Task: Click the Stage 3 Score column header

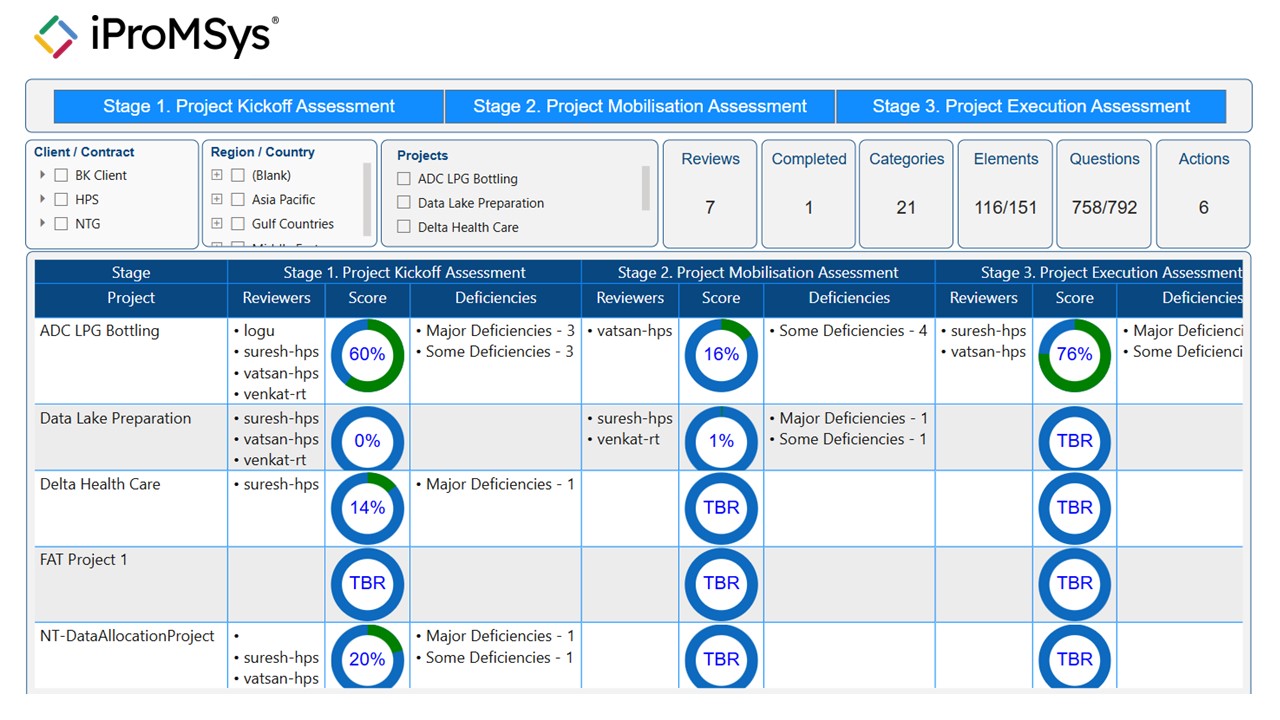Action: (x=1075, y=298)
